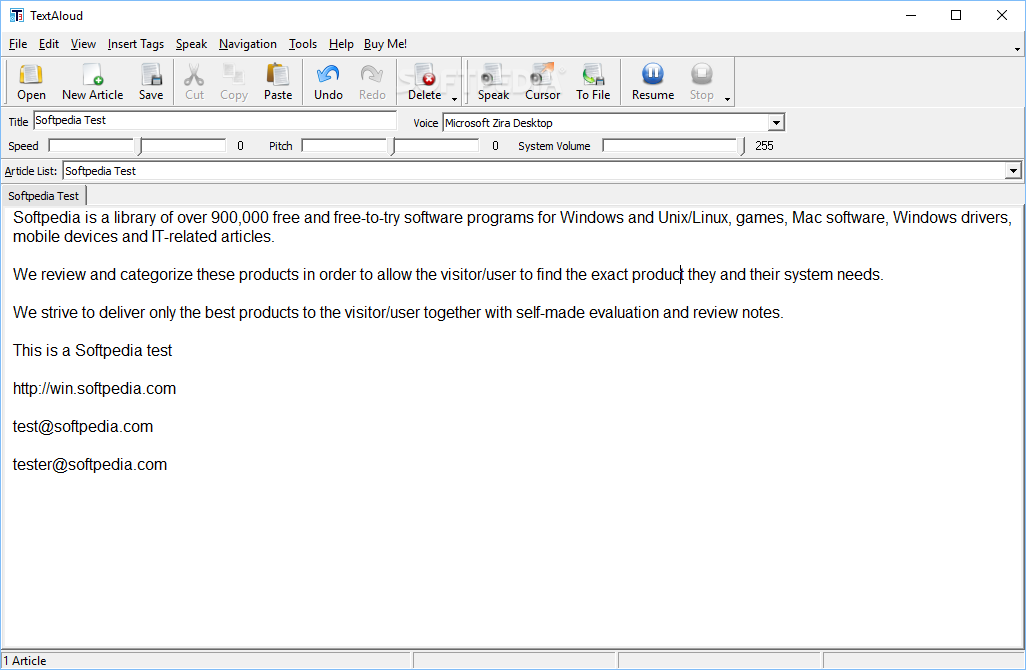Open the Insert Tags menu
Viewport: 1026px width, 670px height.
point(135,44)
